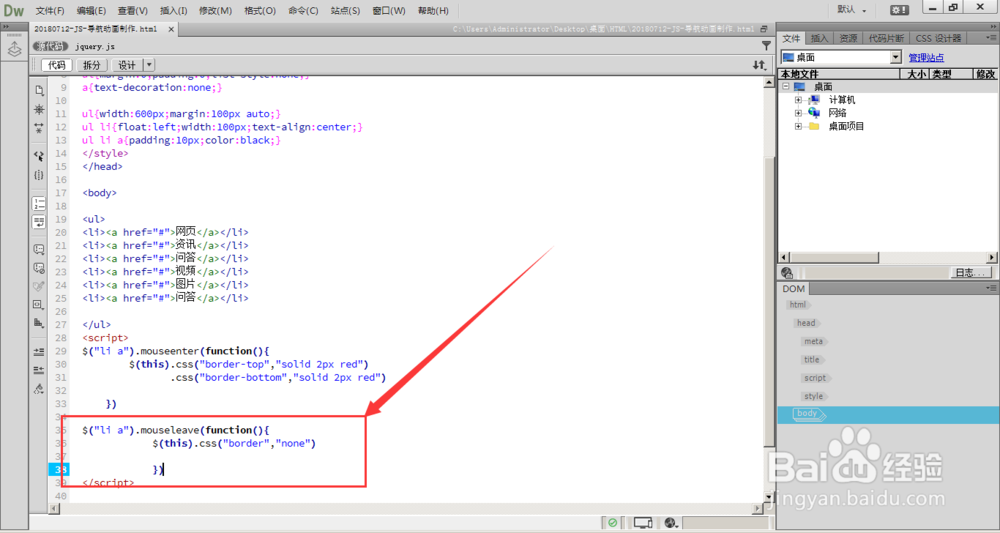Click the filter related files funnel icon

click(x=766, y=46)
